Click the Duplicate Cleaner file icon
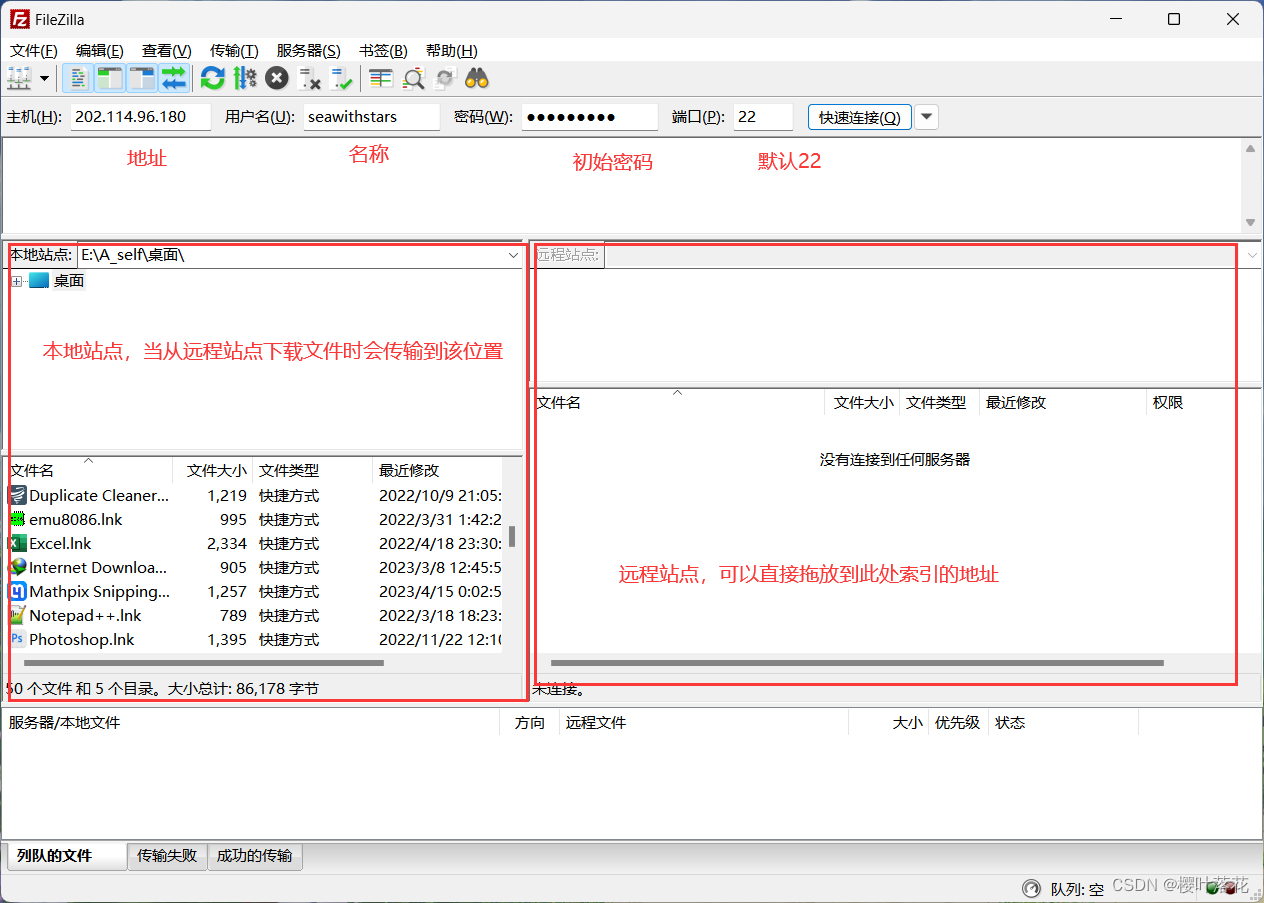The image size is (1264, 903). coord(18,495)
